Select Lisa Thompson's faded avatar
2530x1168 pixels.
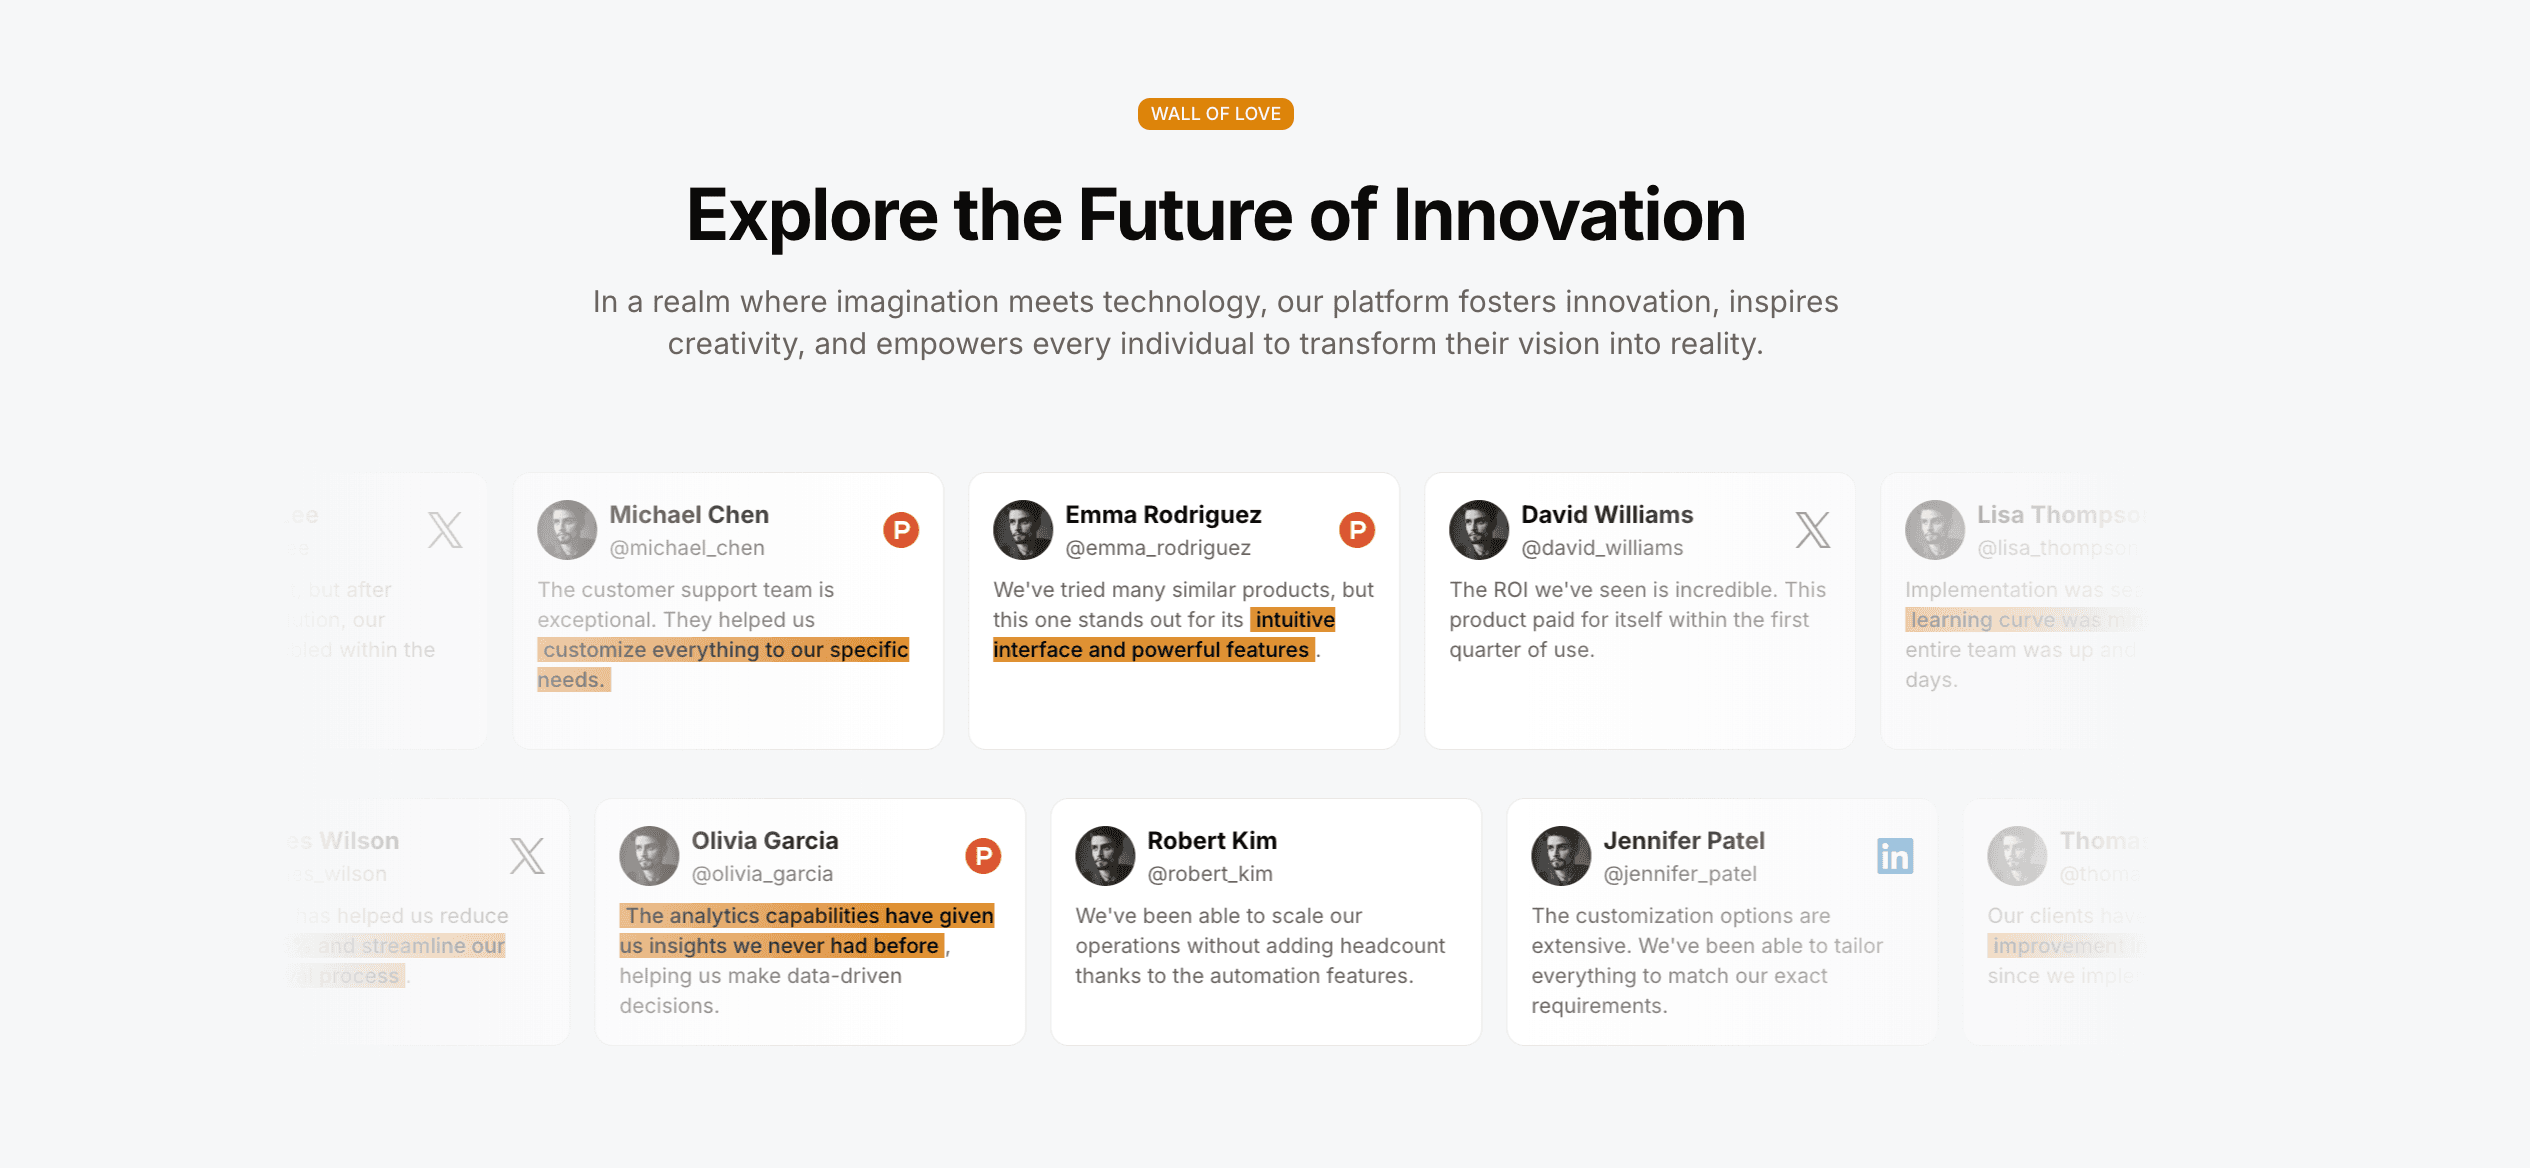coord(1935,530)
